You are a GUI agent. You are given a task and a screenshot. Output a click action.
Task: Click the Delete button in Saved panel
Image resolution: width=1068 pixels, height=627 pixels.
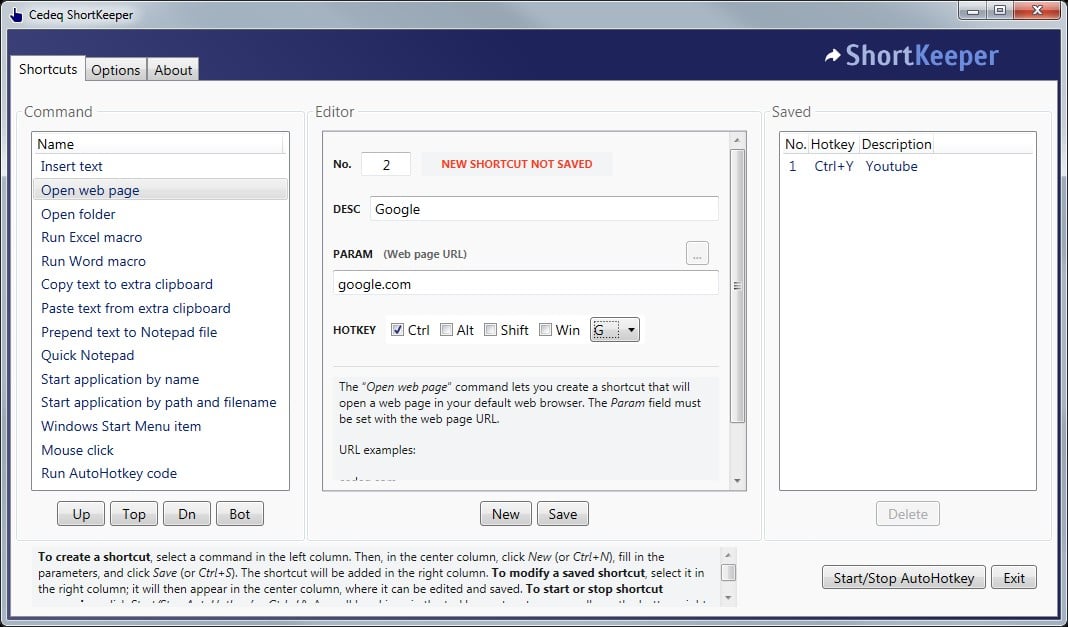[x=907, y=514]
